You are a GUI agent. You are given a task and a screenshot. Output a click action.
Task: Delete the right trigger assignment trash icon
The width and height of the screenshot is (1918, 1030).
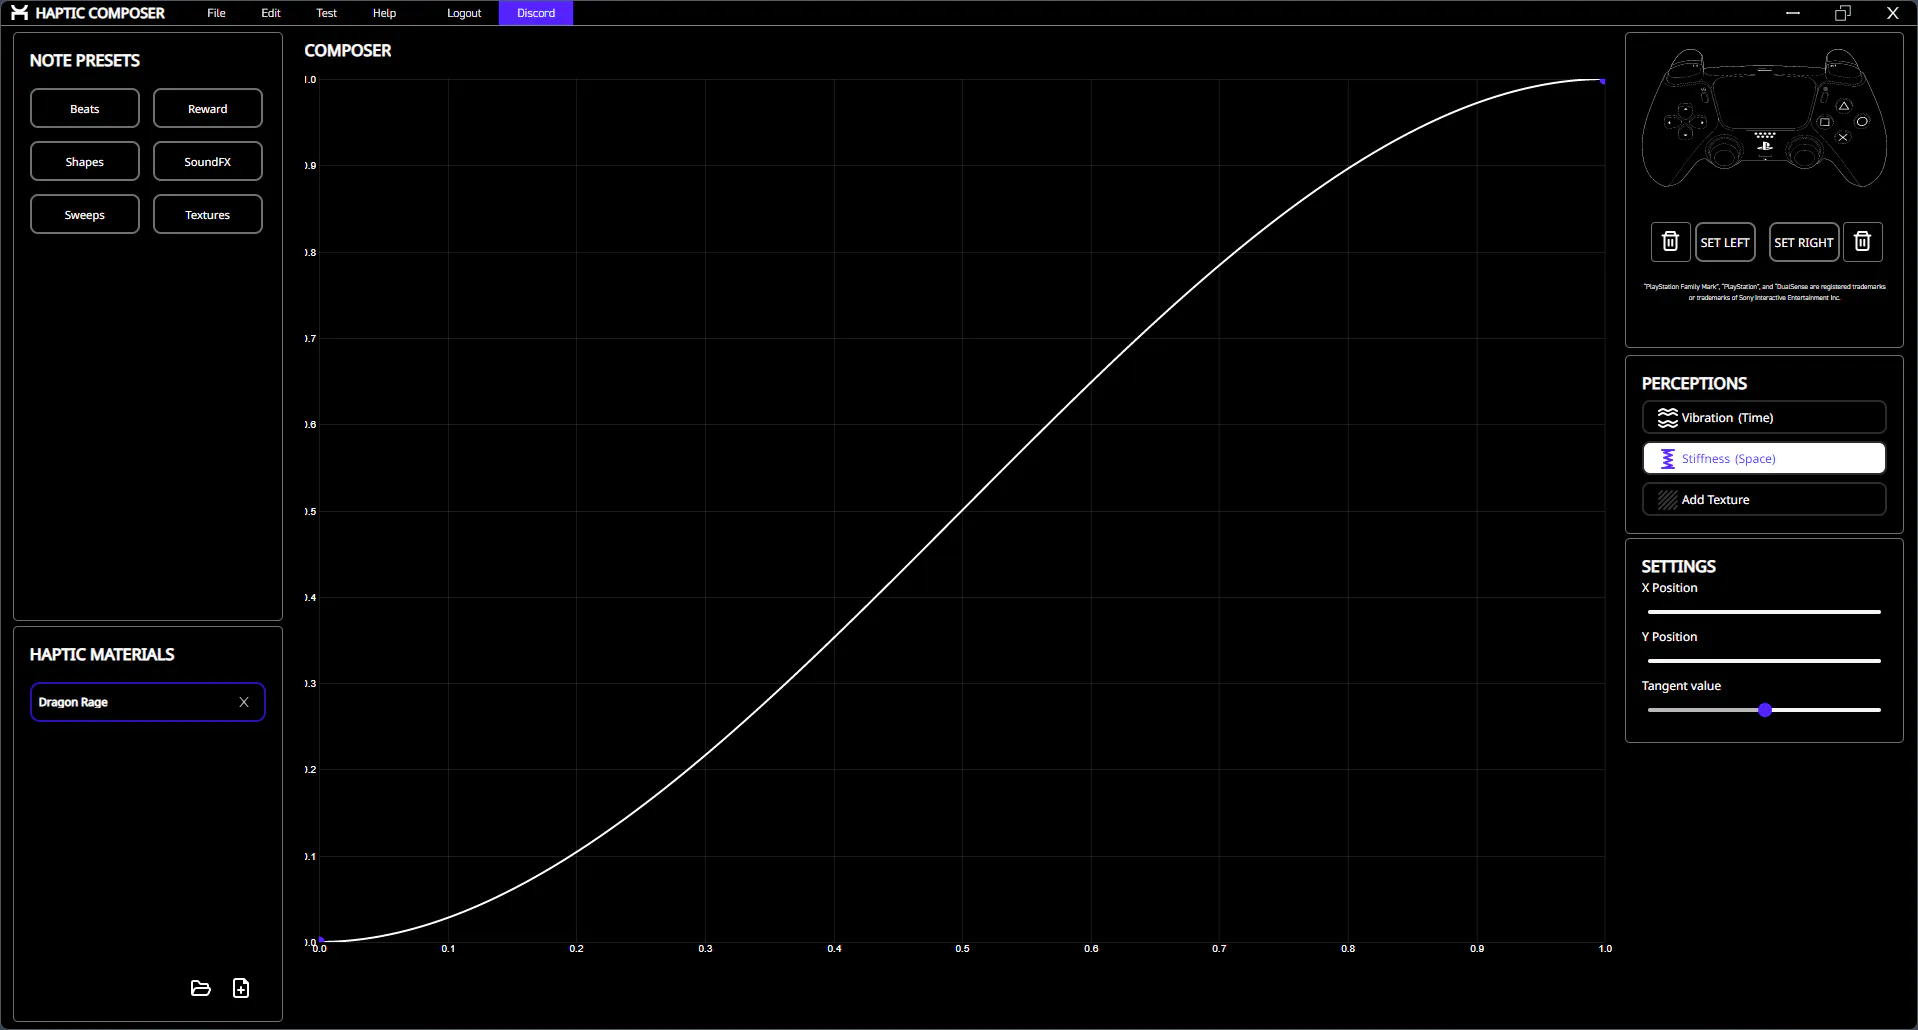1862,242
